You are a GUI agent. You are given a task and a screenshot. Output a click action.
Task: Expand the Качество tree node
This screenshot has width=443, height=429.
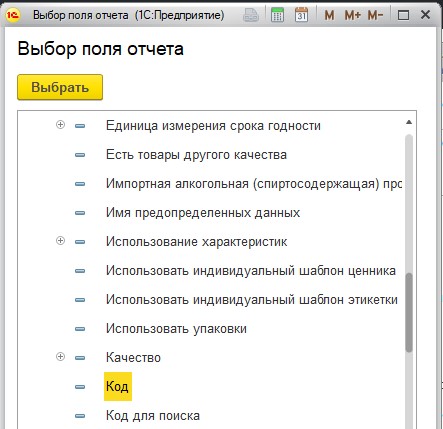click(x=60, y=357)
